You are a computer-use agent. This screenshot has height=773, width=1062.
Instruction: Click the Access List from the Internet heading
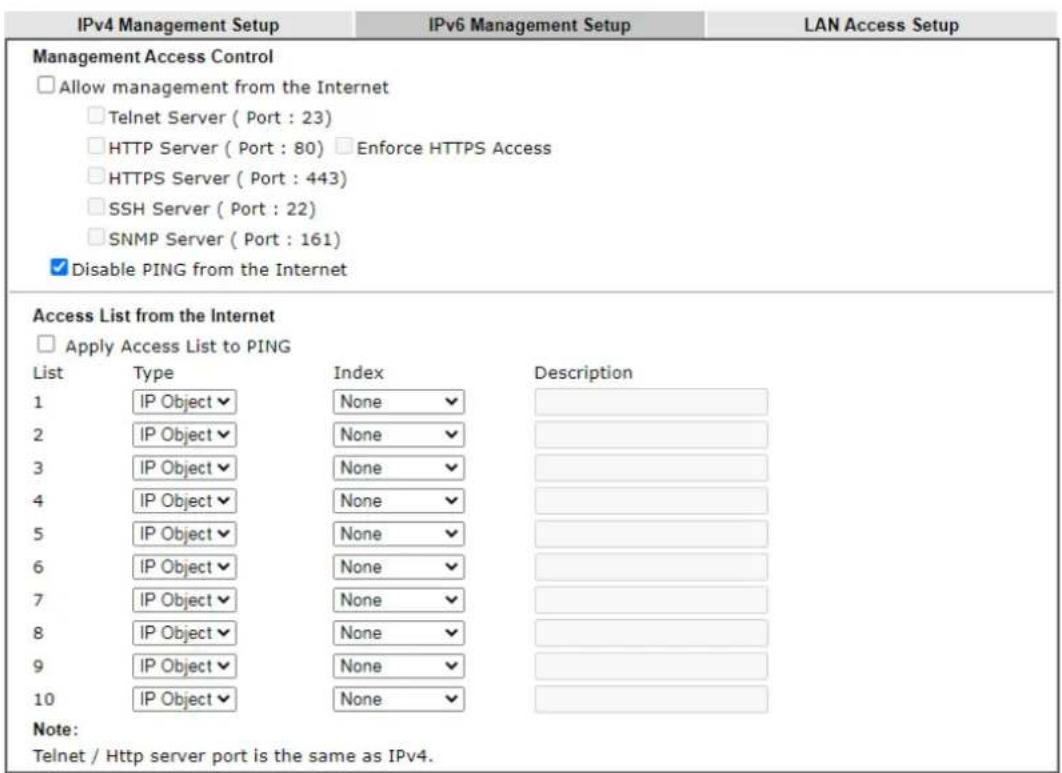pyautogui.click(x=154, y=316)
